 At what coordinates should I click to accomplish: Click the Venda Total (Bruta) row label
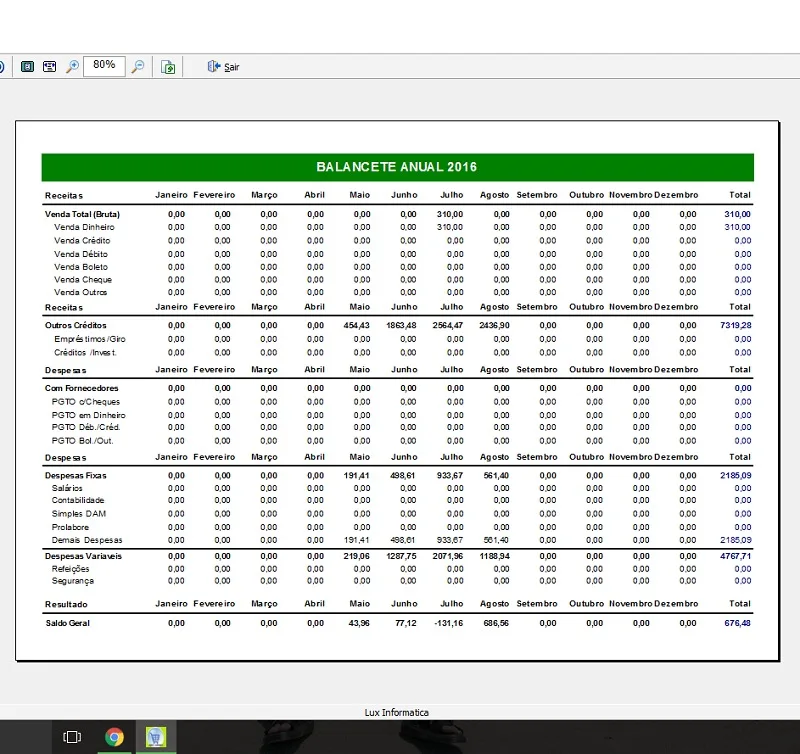point(82,214)
